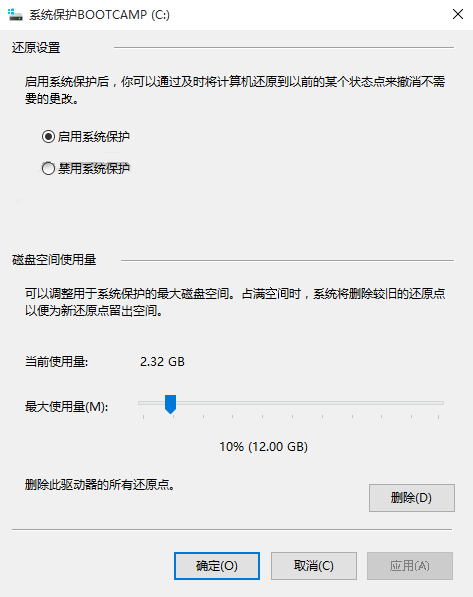The width and height of the screenshot is (473, 597).
Task: Click the 删除此驱动器的所有还原点 text
Action: tap(100, 485)
